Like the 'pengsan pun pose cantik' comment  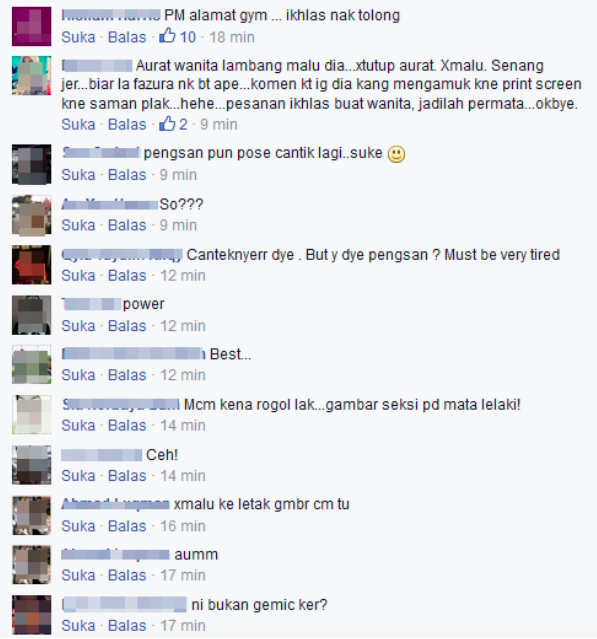point(78,175)
